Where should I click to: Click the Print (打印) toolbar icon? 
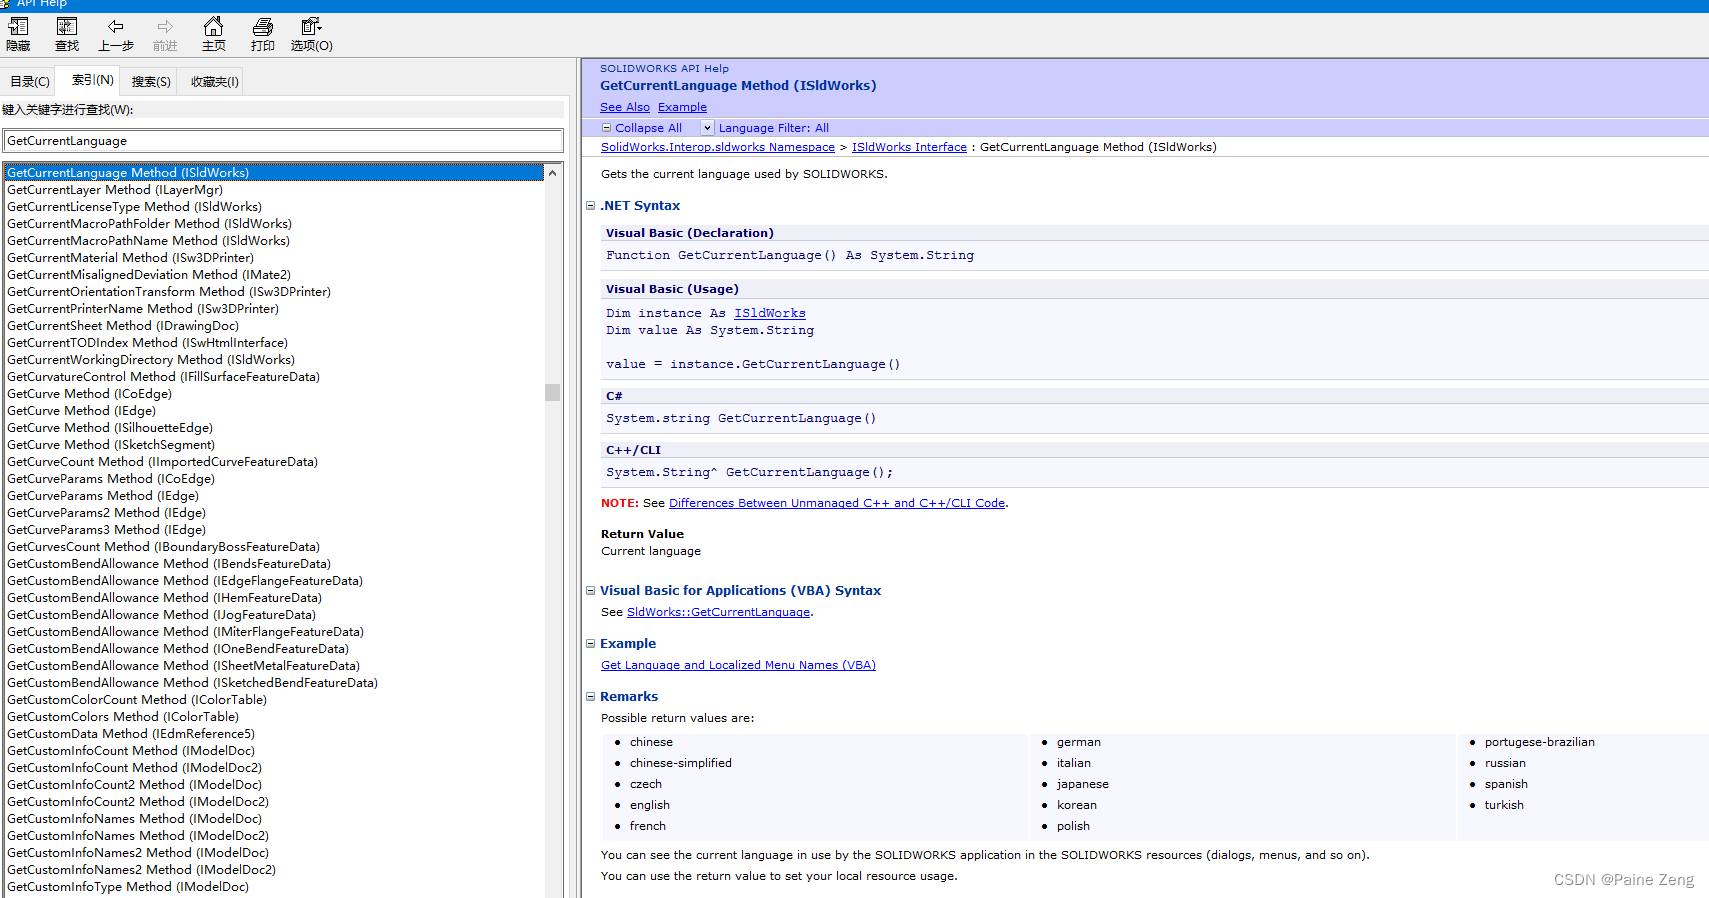coord(263,34)
